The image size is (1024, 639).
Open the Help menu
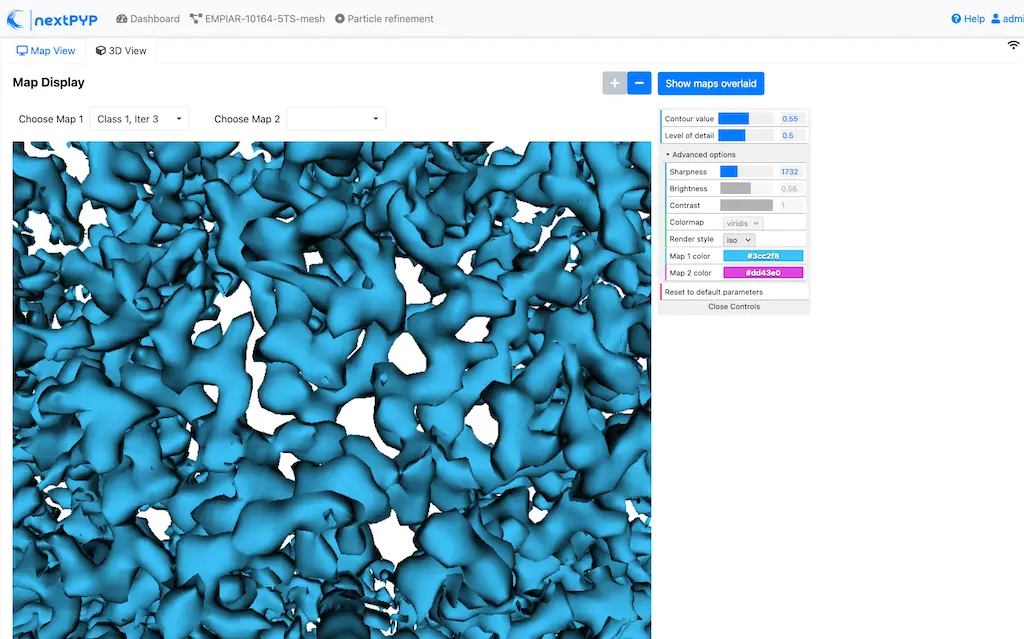967,18
